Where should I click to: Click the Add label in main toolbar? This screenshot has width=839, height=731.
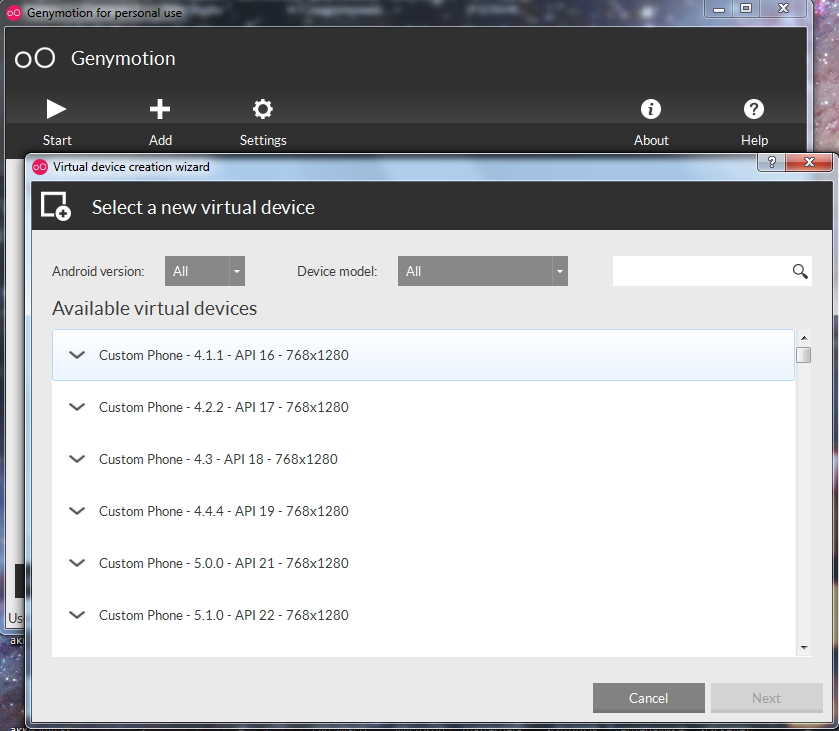click(x=160, y=140)
